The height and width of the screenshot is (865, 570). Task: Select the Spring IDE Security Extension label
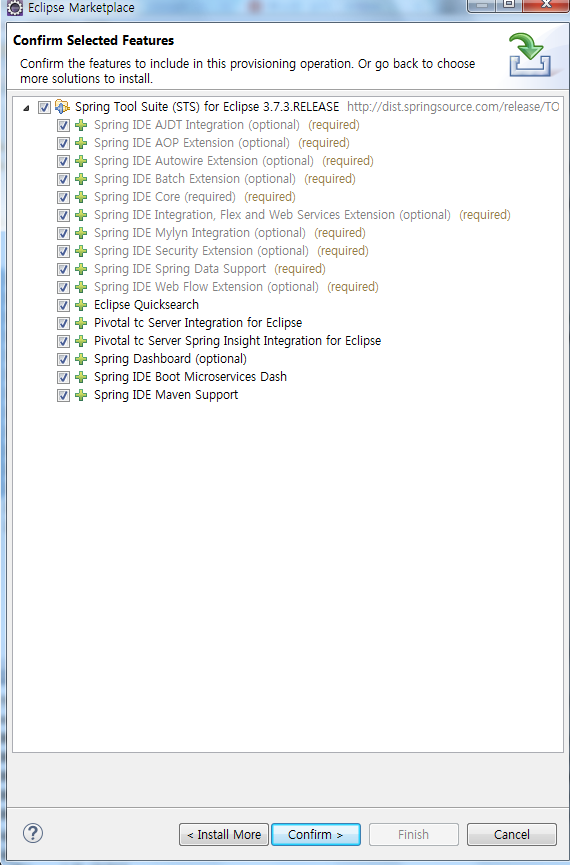pos(201,250)
